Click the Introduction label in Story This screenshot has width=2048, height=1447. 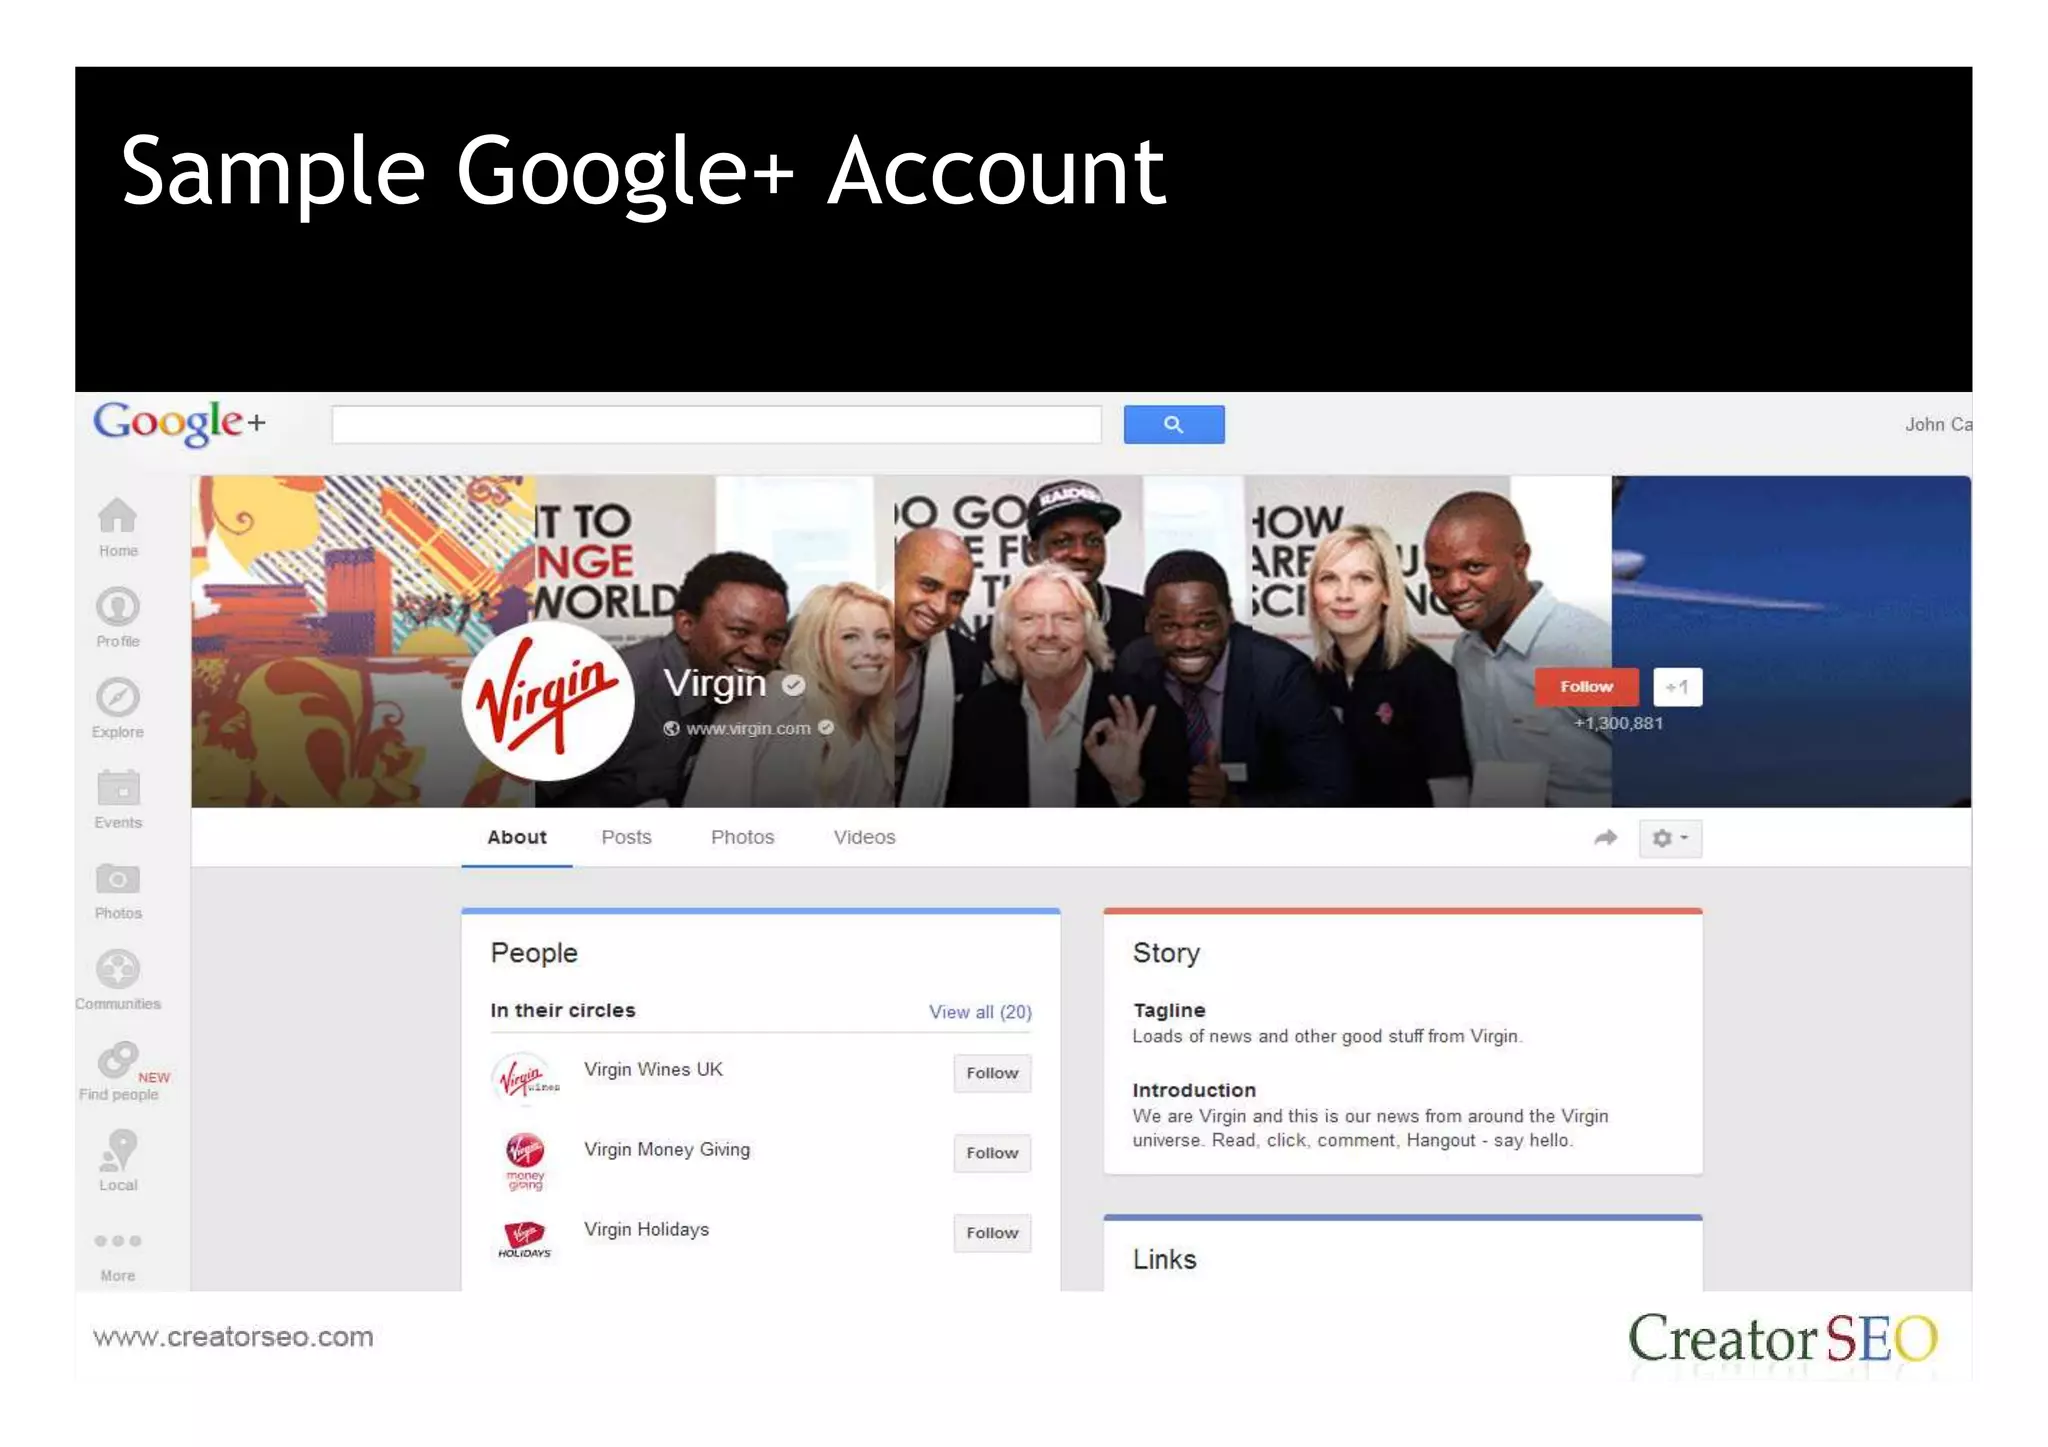pyautogui.click(x=1194, y=1090)
